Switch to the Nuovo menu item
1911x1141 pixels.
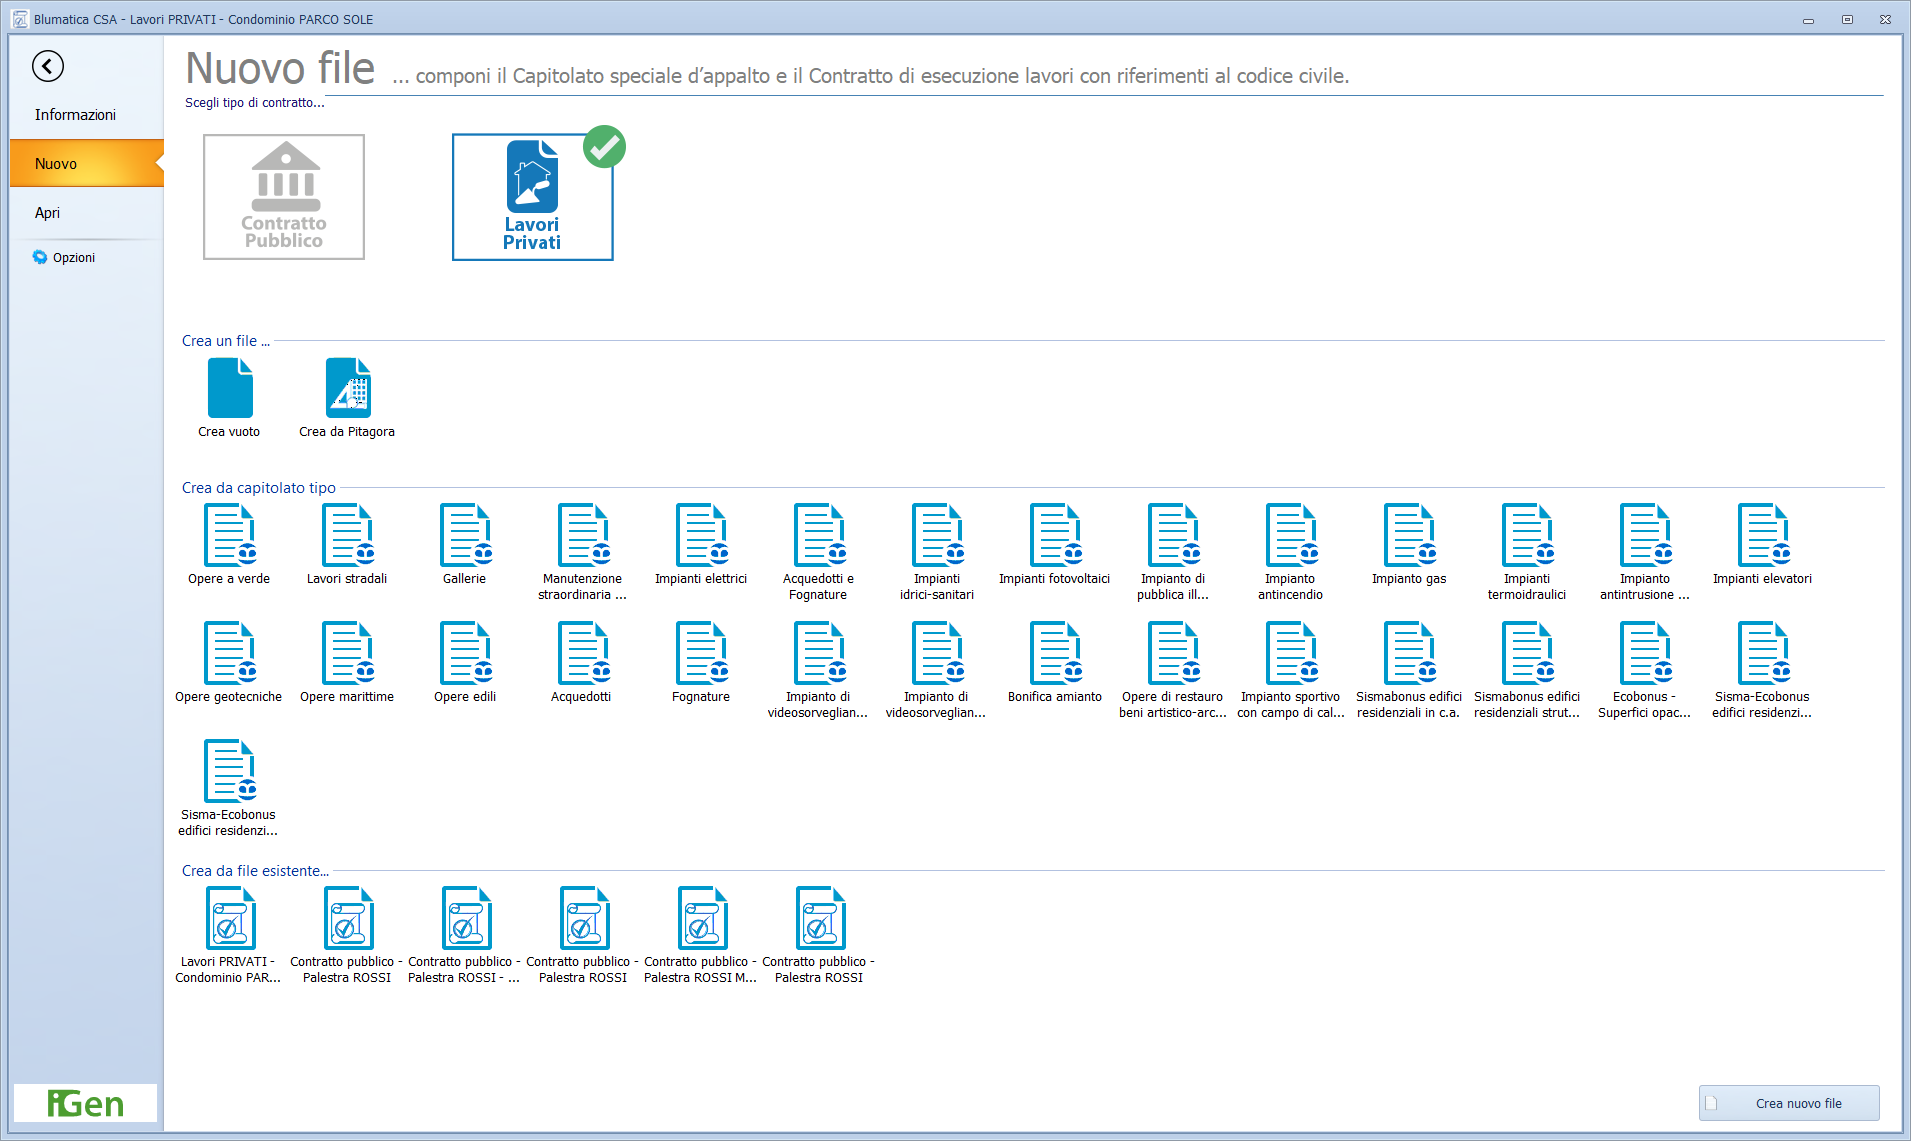click(x=57, y=164)
